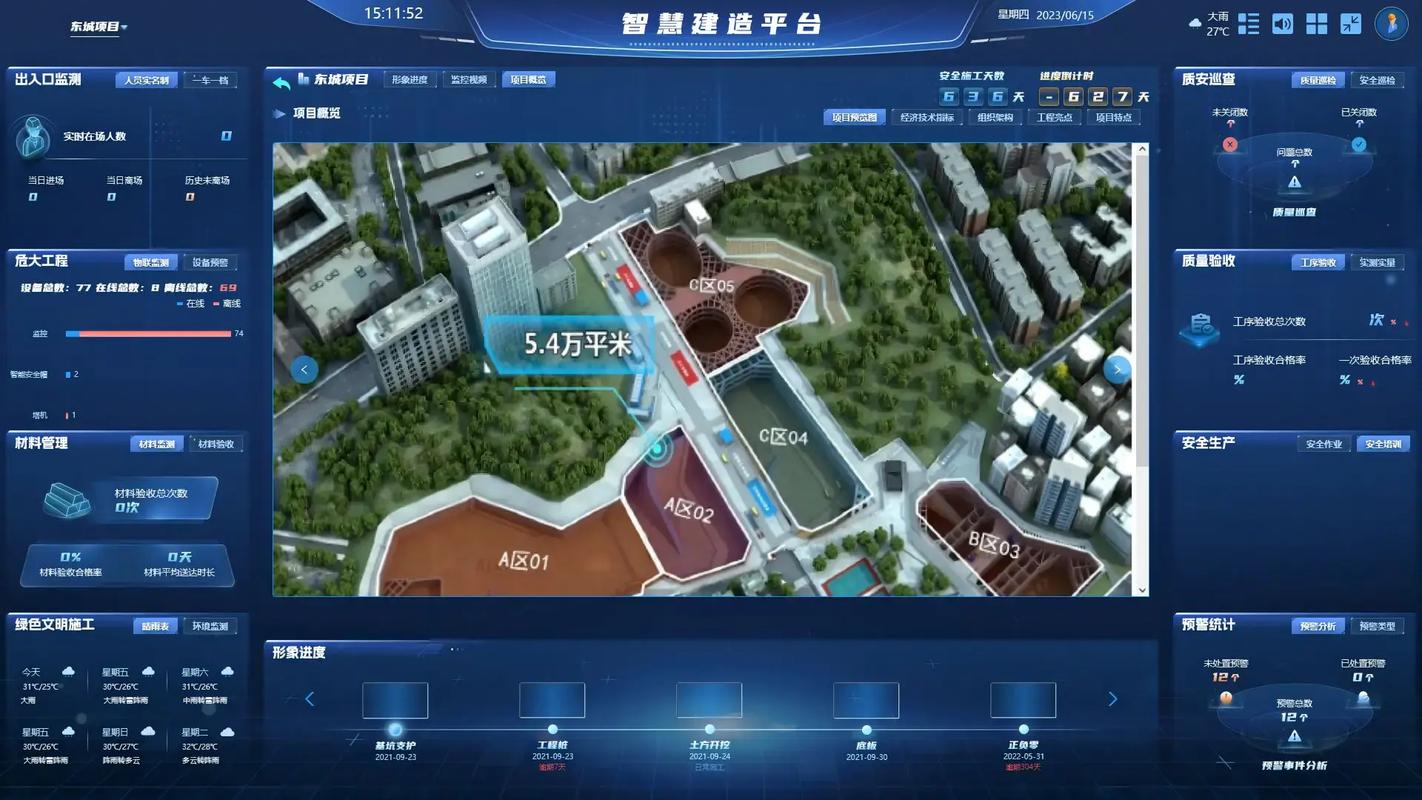Click the exit fullscreen icon in header
Viewport: 1422px width, 800px height.
pos(1352,23)
